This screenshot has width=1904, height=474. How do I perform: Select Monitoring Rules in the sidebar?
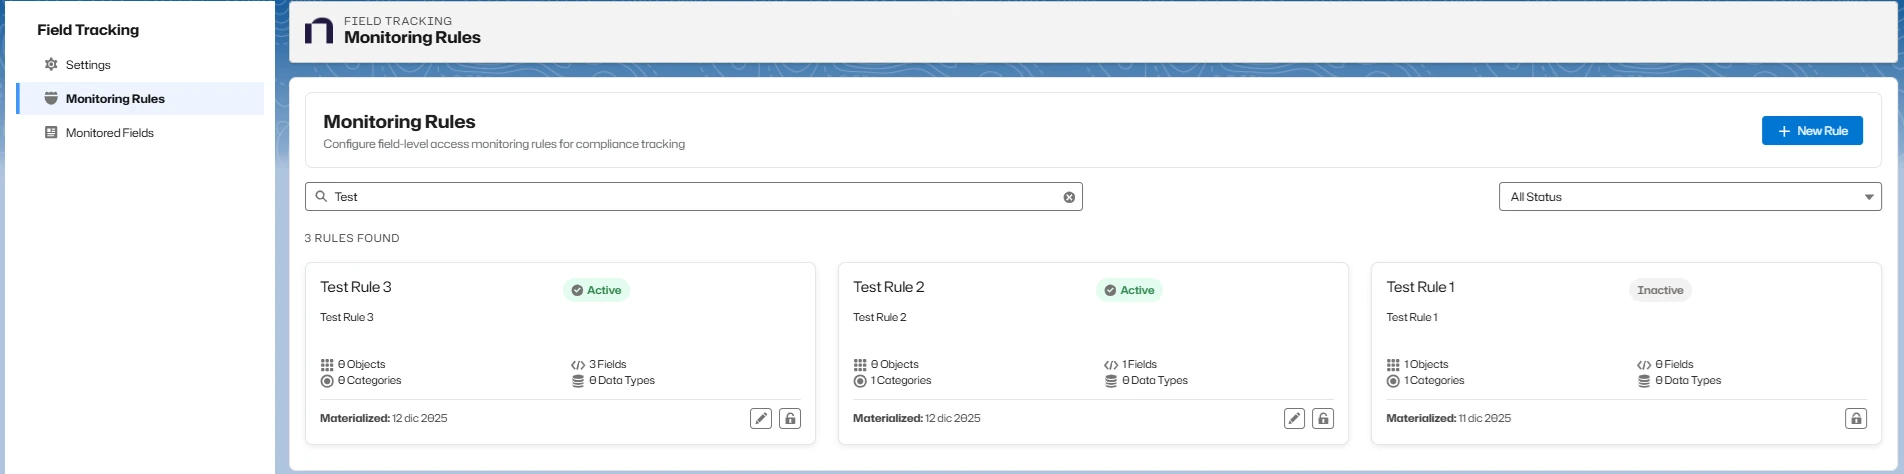[x=115, y=99]
